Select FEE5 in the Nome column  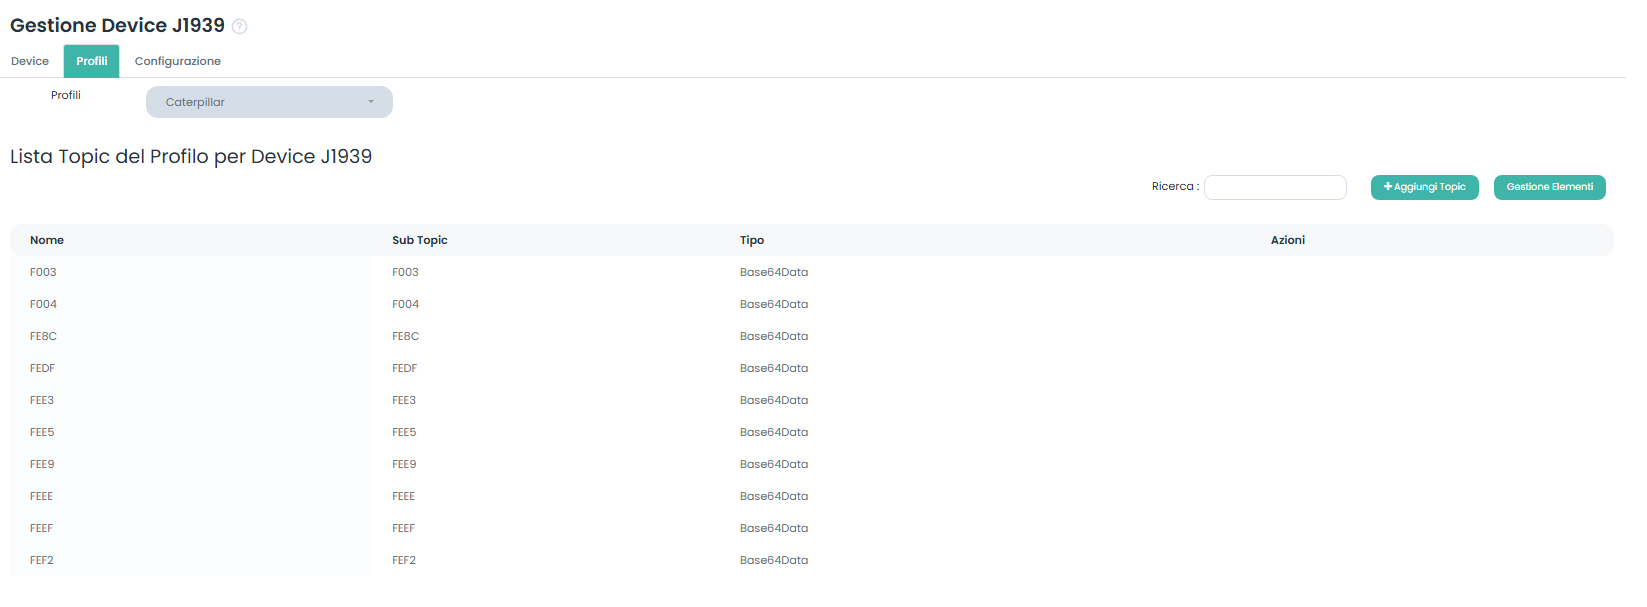click(x=42, y=432)
